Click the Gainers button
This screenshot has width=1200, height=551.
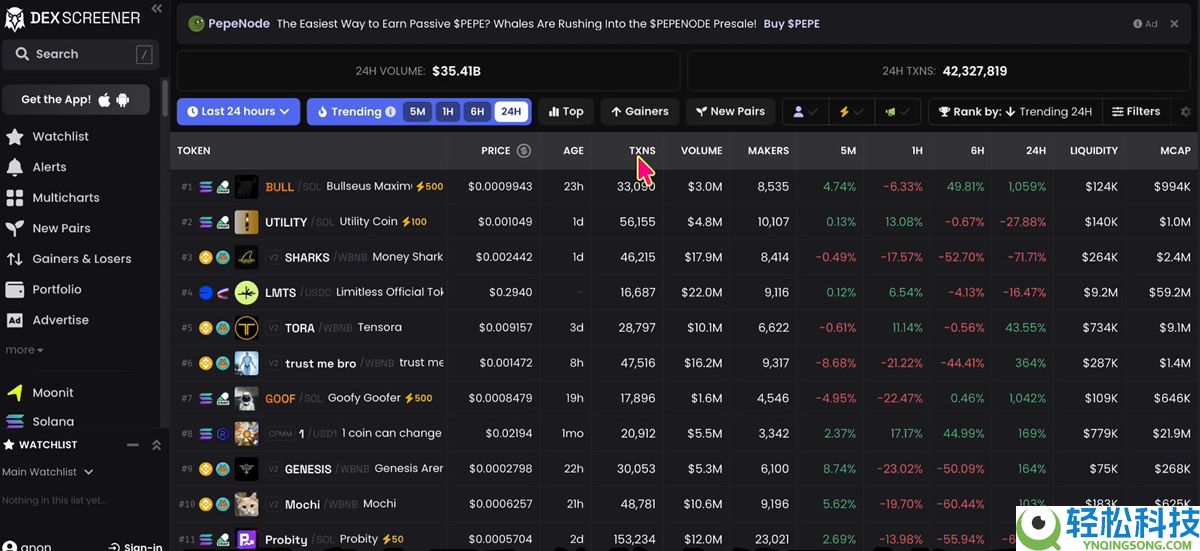click(640, 112)
